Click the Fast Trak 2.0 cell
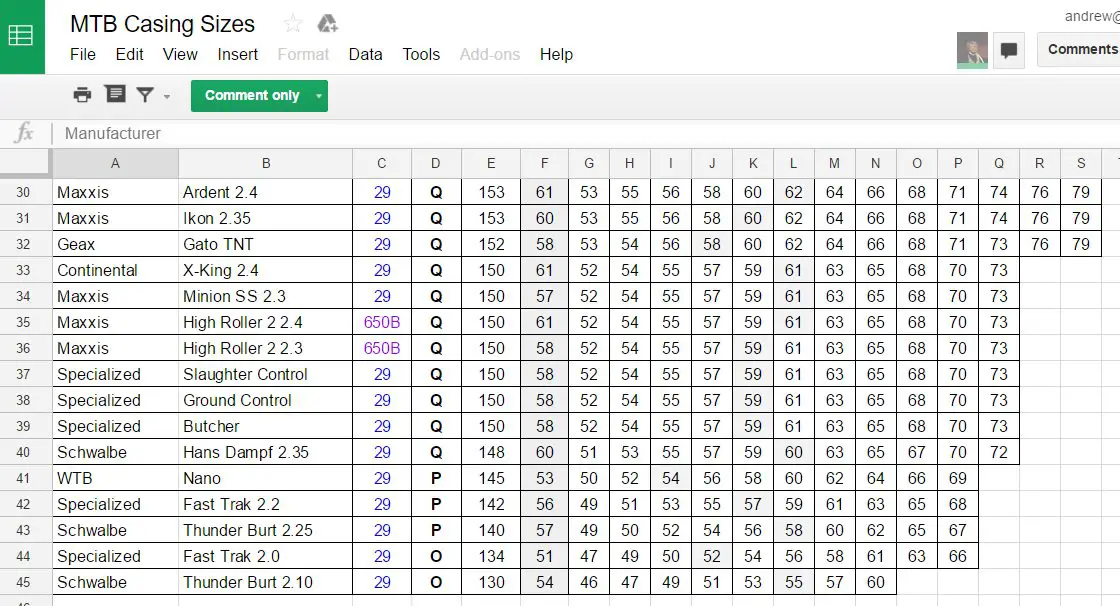The image size is (1120, 606). [266, 557]
